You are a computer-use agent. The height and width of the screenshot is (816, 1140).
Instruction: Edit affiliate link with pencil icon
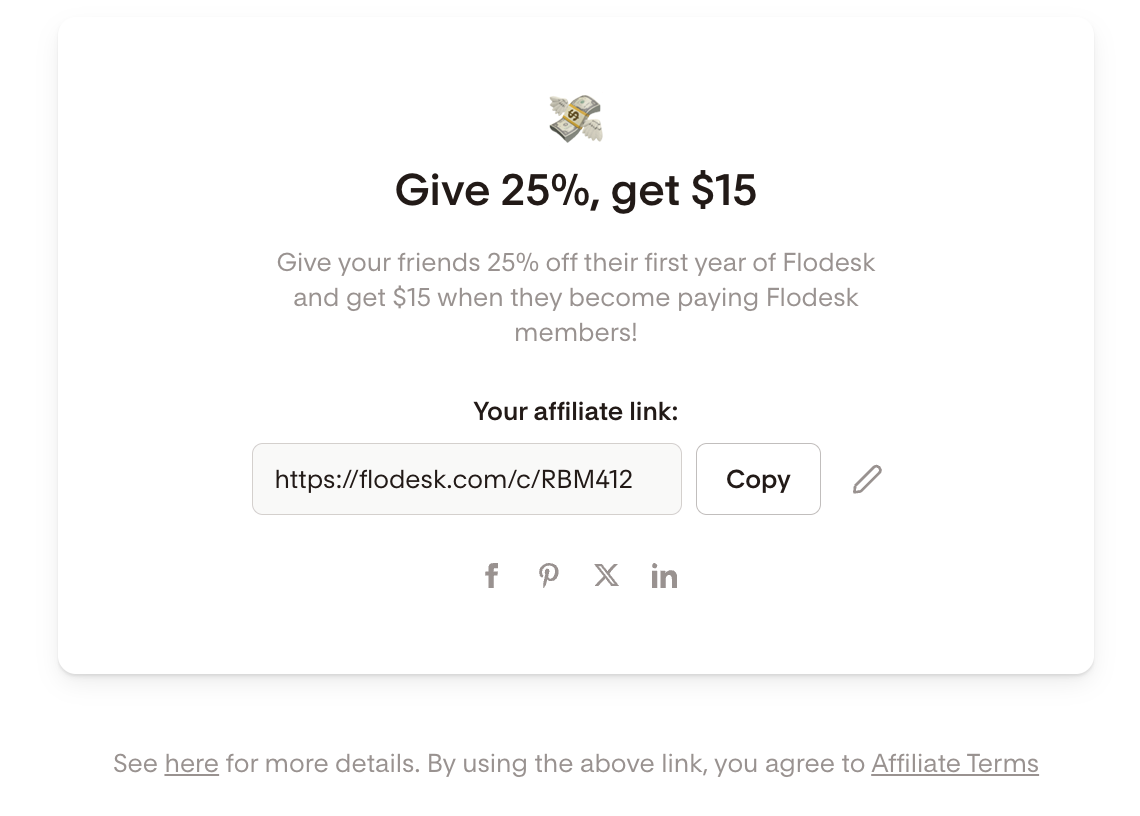pyautogui.click(x=867, y=479)
